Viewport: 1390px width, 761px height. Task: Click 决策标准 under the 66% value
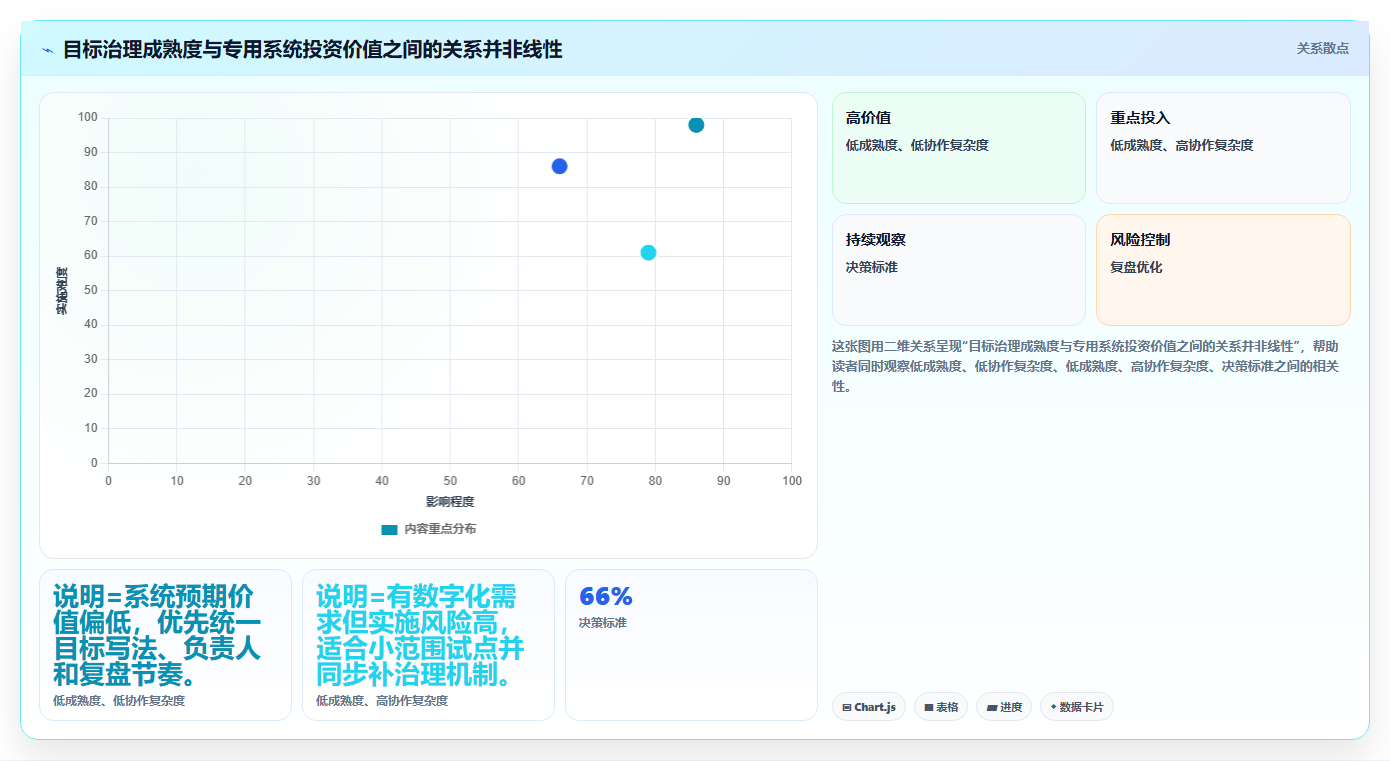(x=602, y=623)
